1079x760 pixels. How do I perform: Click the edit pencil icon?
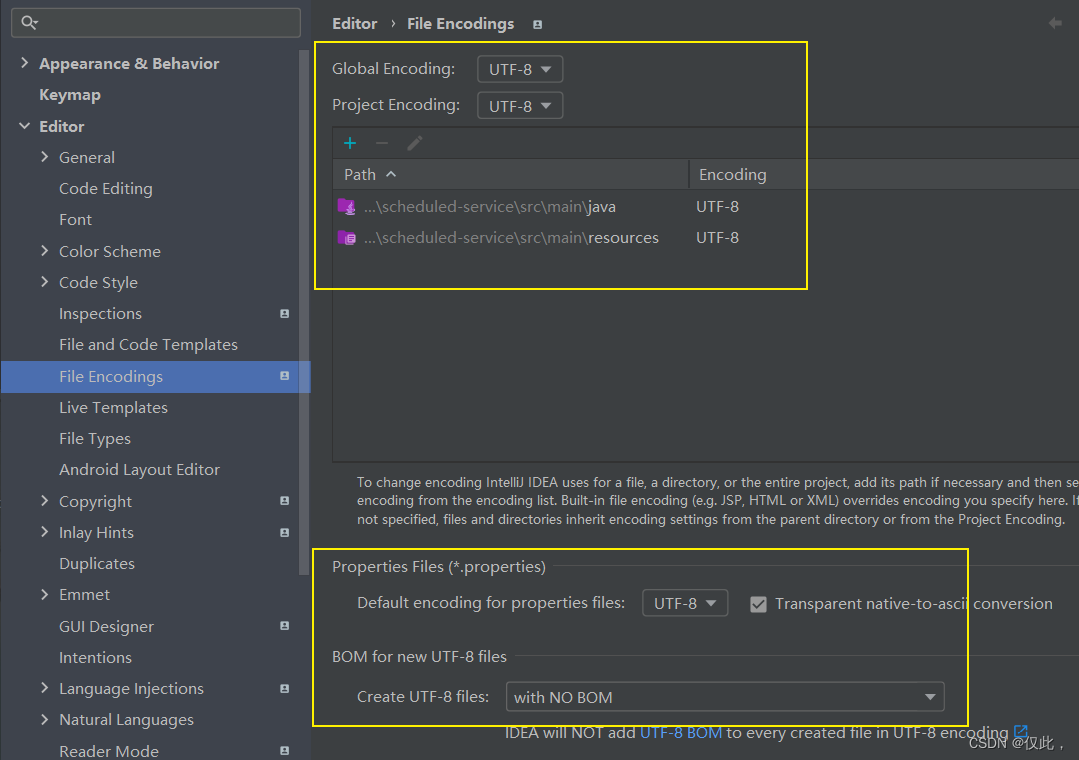(414, 143)
